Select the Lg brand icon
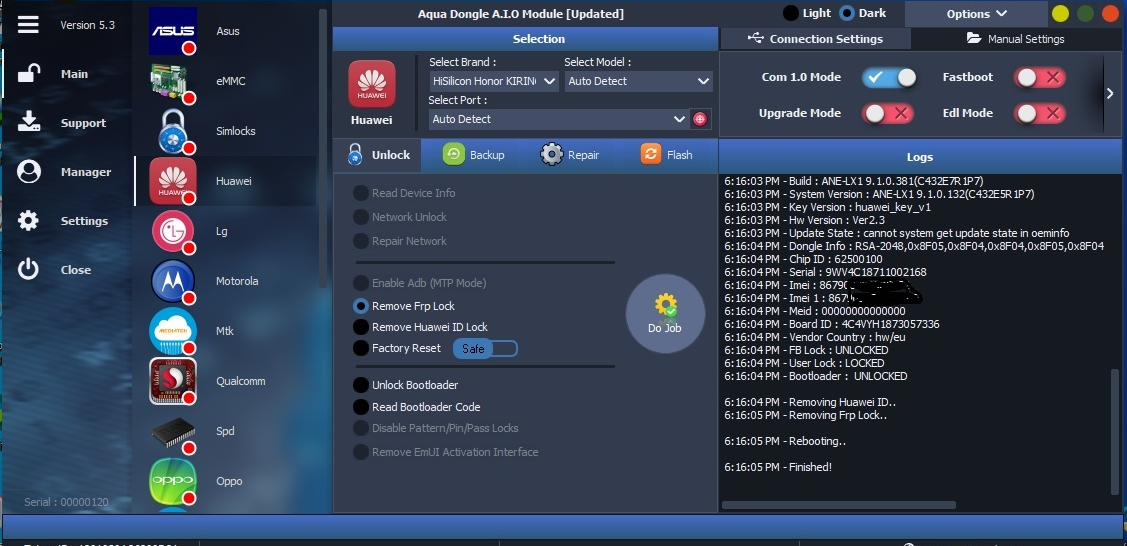Screen dimensions: 1127x546 (x=172, y=231)
